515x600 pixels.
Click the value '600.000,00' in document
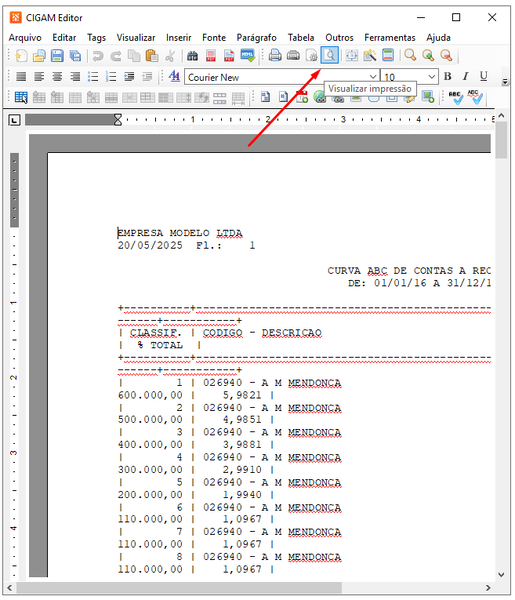150,395
